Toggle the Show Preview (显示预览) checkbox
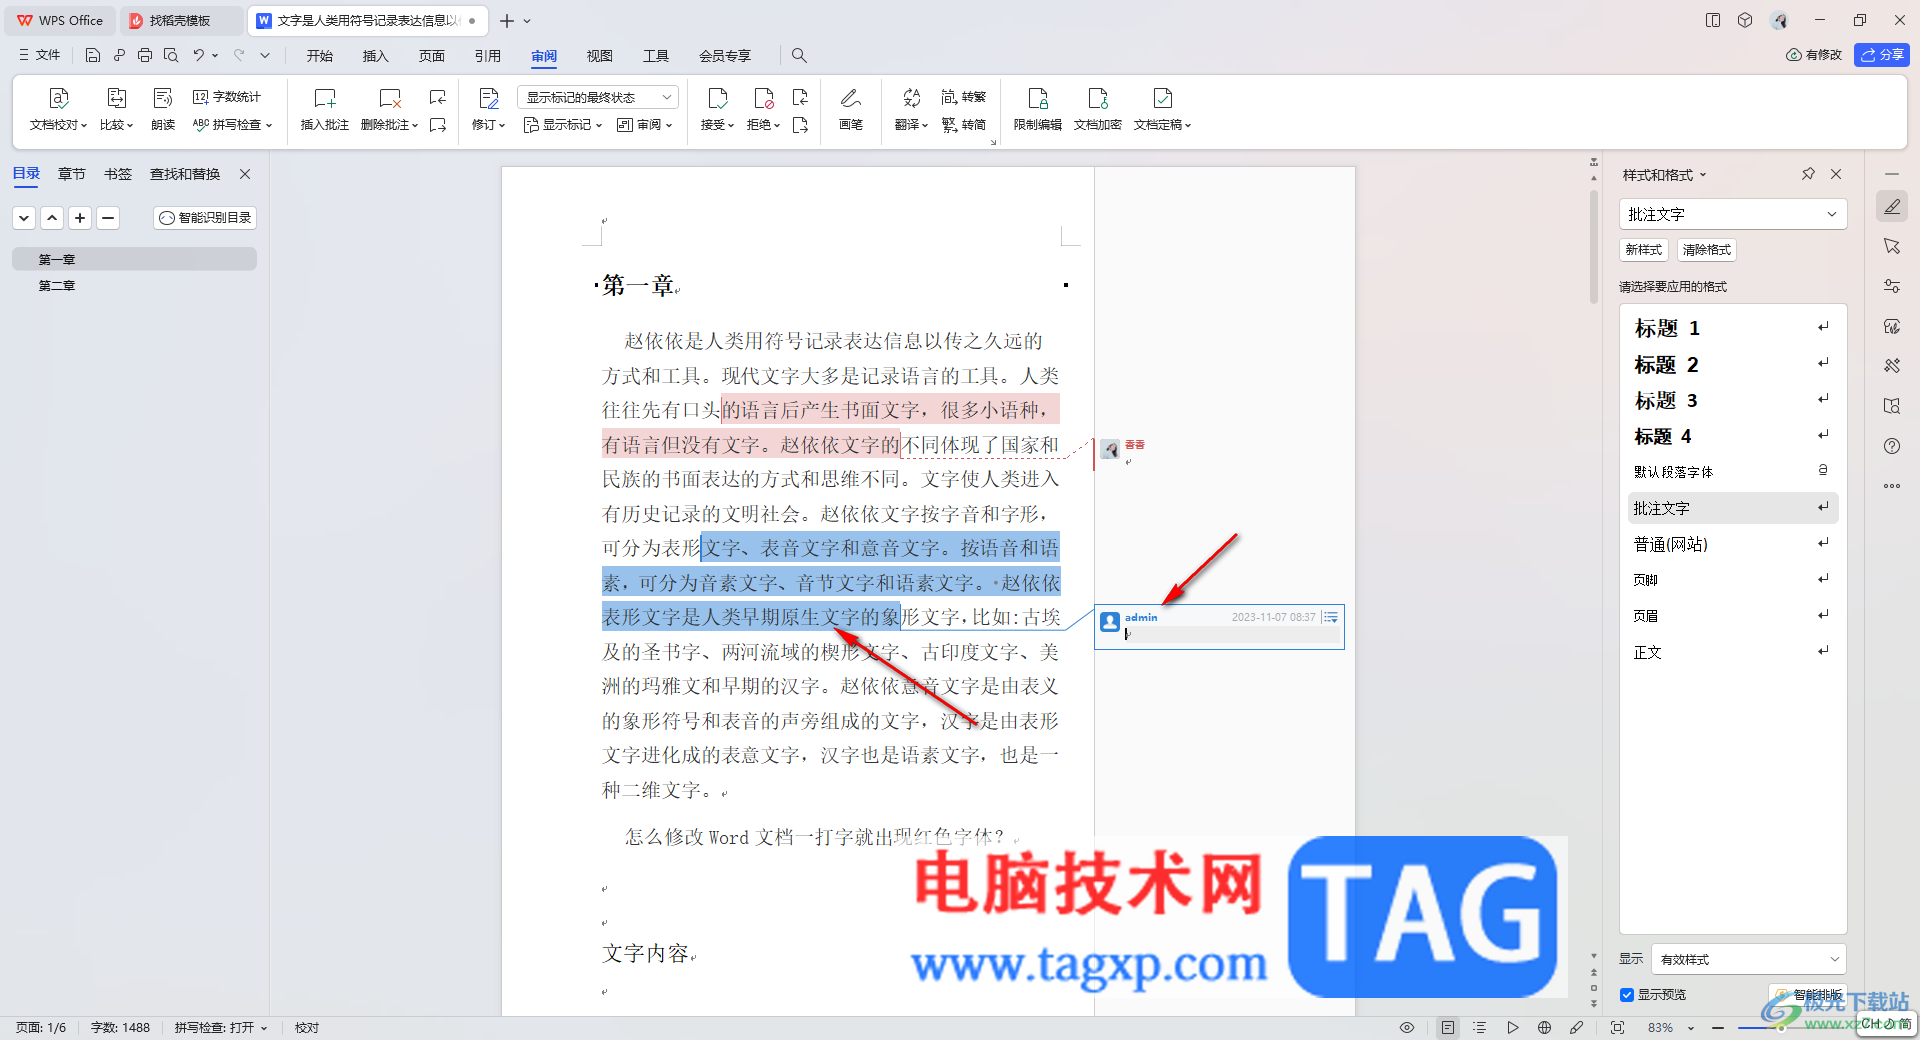1920x1040 pixels. click(x=1627, y=995)
